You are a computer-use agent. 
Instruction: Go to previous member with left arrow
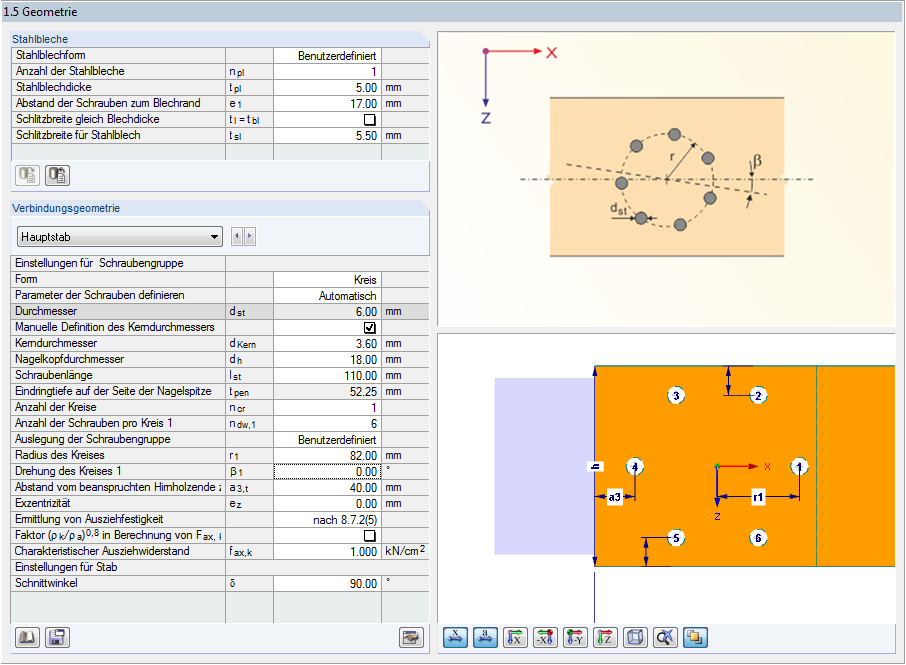point(236,236)
